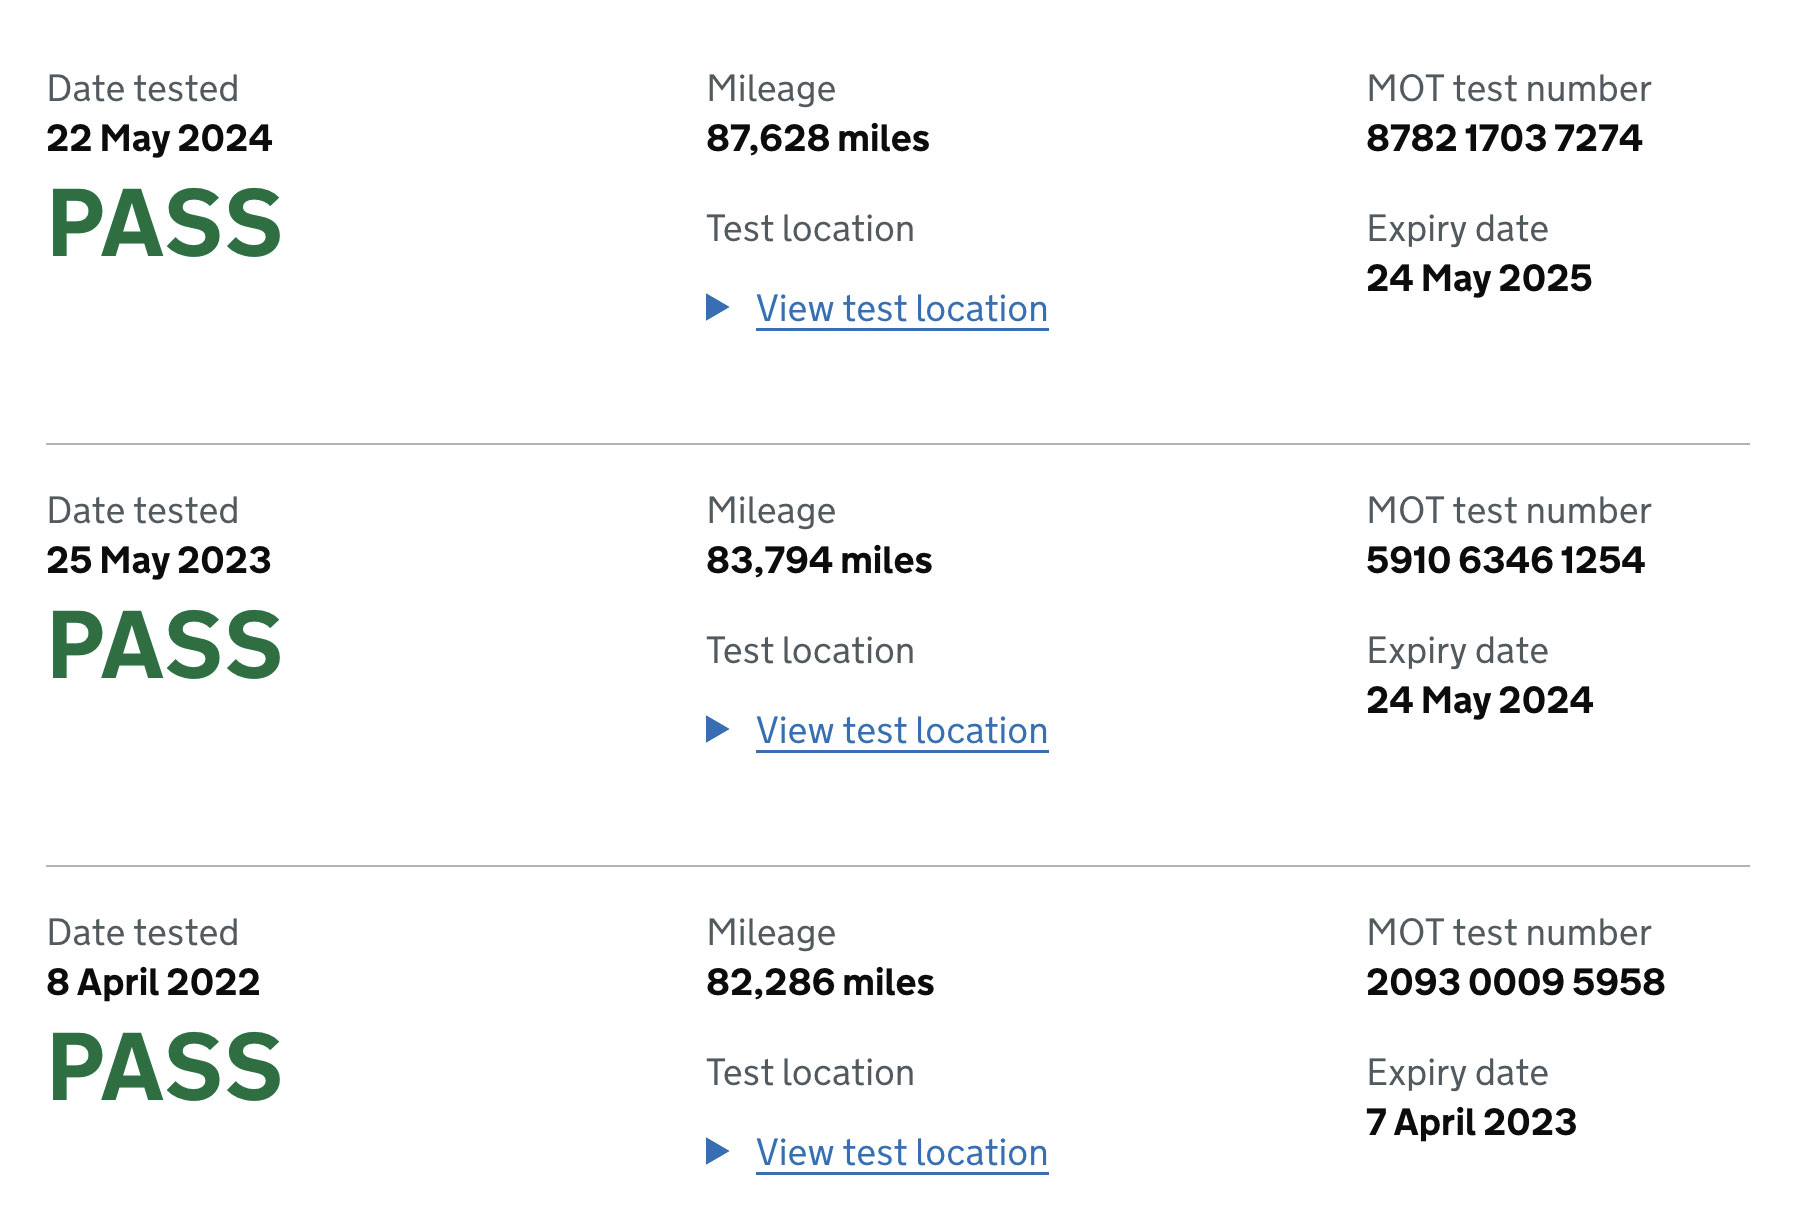Screen dimensions: 1794x1226
Task: Open View test location for 83,794 miles test
Action: (902, 731)
